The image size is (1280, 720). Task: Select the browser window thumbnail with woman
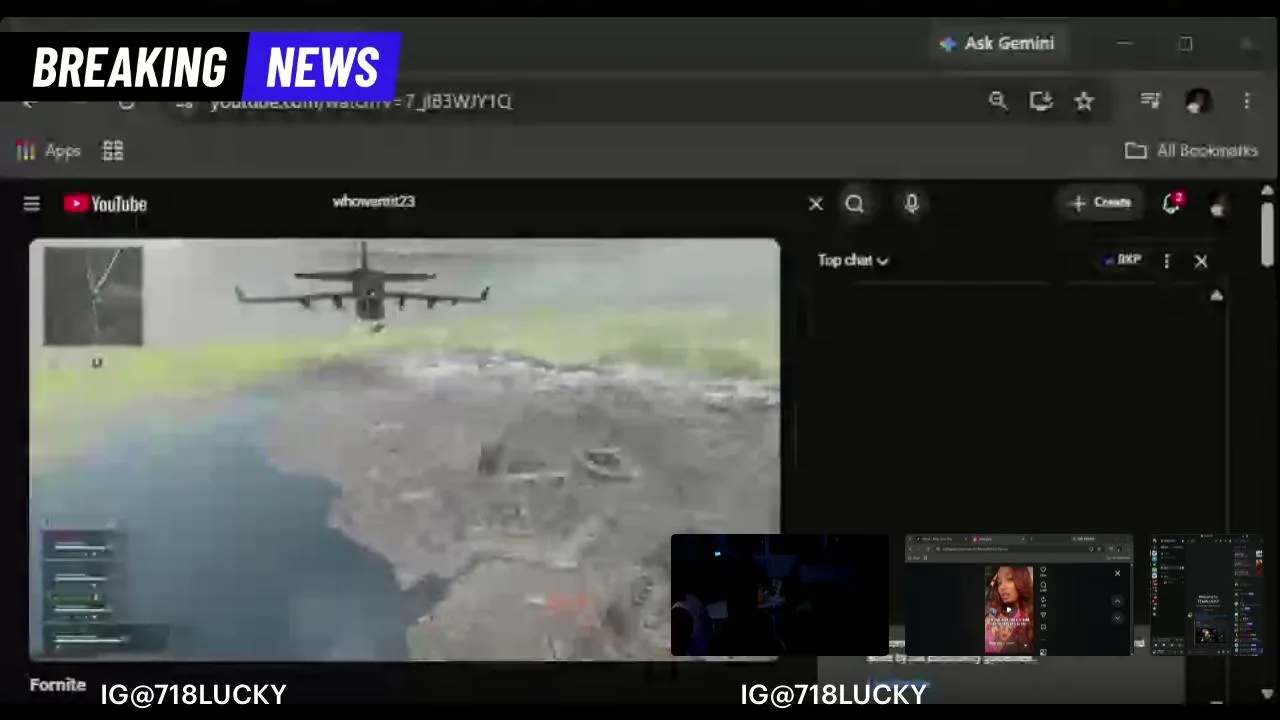pos(1018,595)
